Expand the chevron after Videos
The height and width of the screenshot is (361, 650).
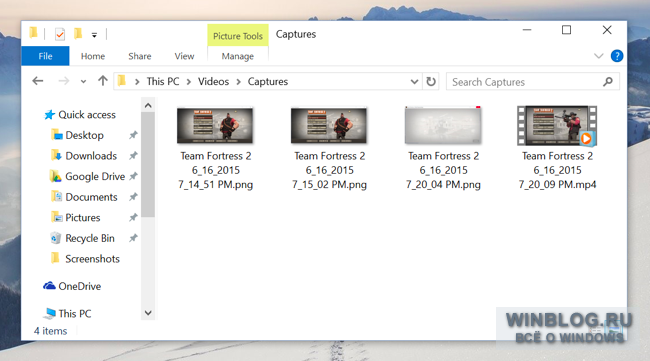(238, 82)
